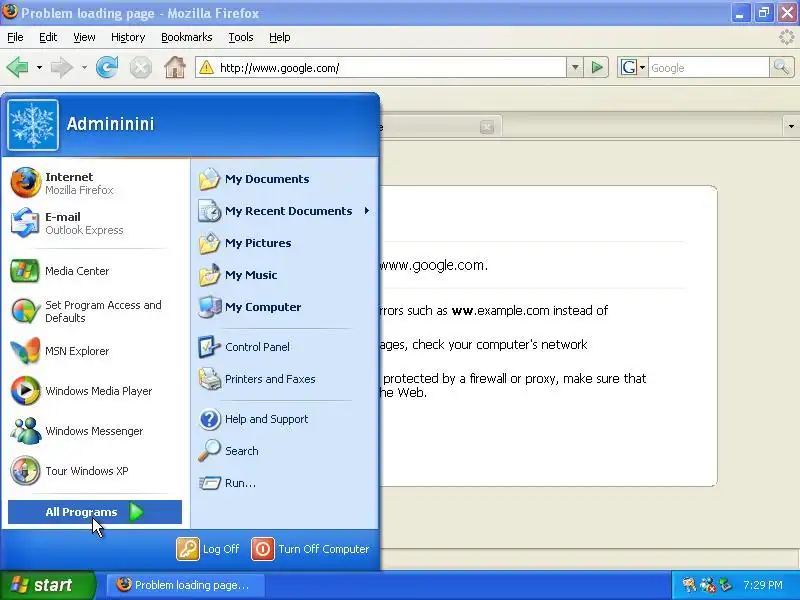
Task: Click the Adminininii snowflake user picture
Action: [33, 124]
